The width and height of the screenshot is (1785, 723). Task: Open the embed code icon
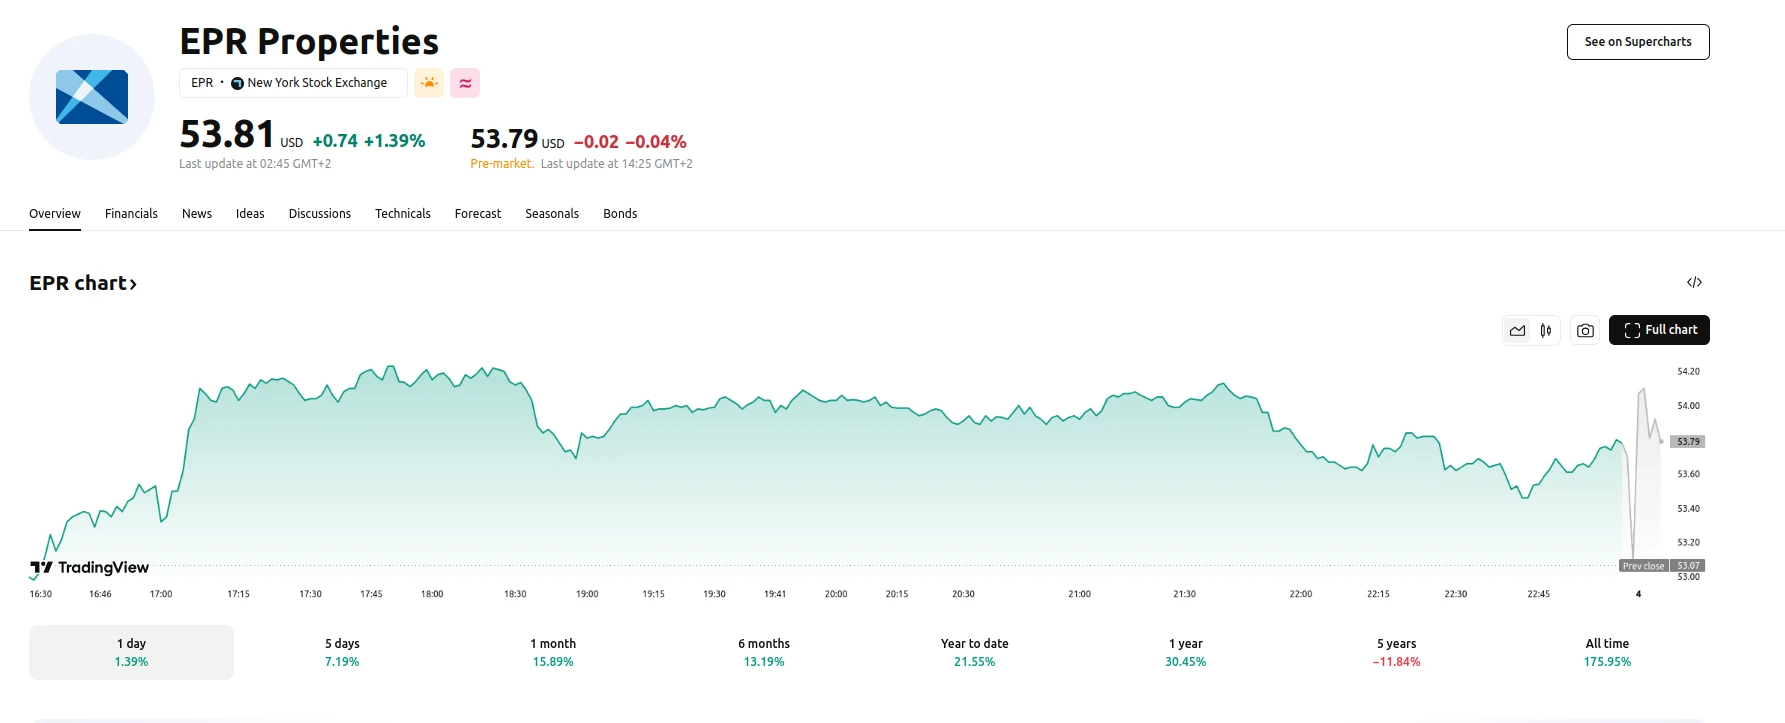(1694, 282)
